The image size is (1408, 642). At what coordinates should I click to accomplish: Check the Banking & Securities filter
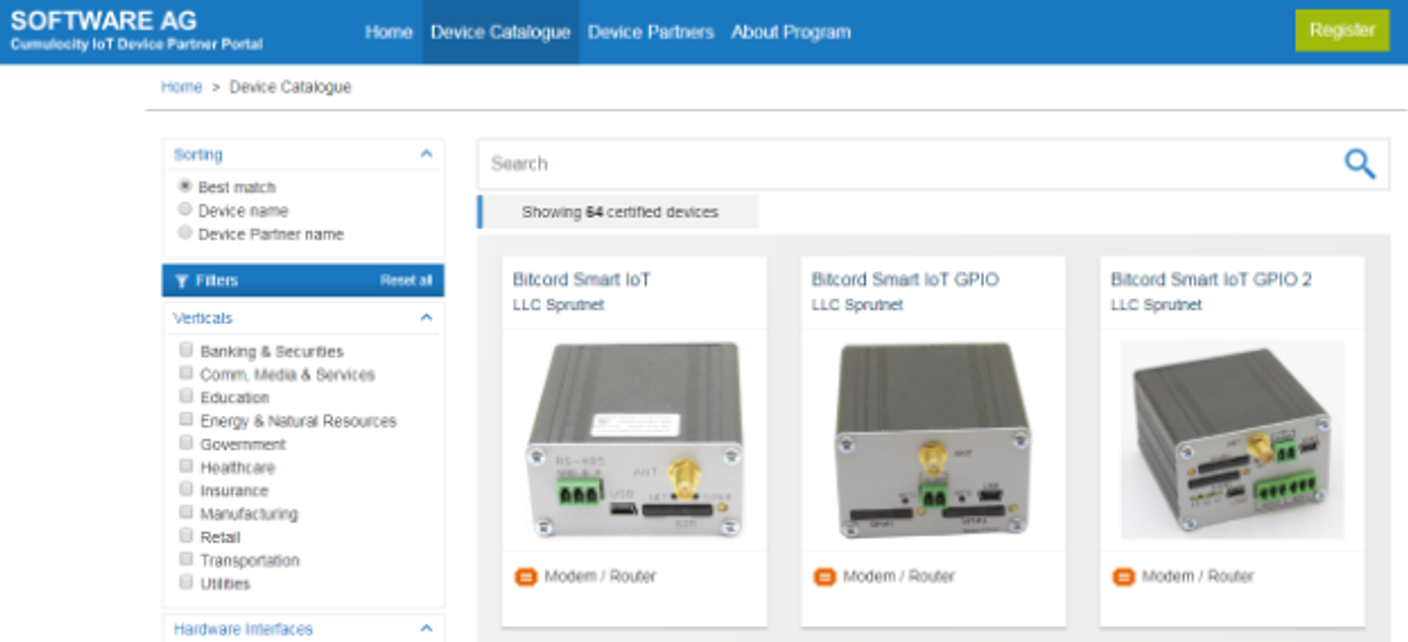(186, 350)
